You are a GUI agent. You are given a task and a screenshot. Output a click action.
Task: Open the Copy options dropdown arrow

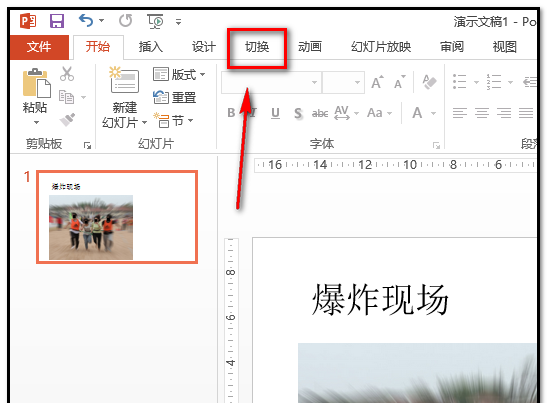(x=83, y=97)
